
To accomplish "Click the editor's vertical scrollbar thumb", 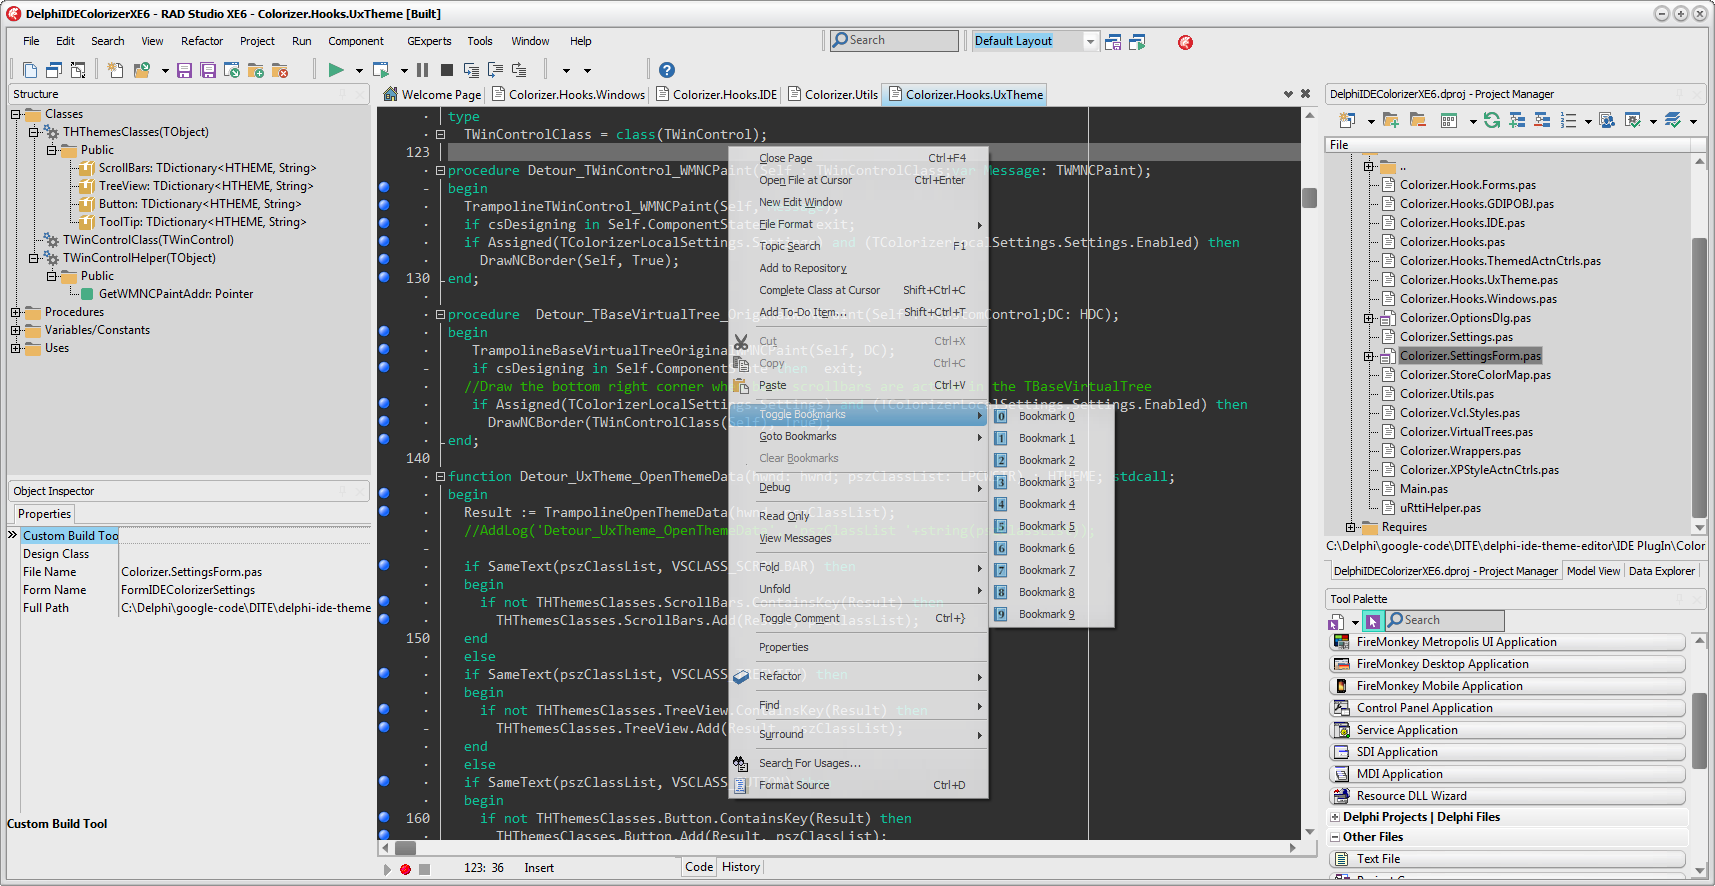I will click(x=1309, y=197).
